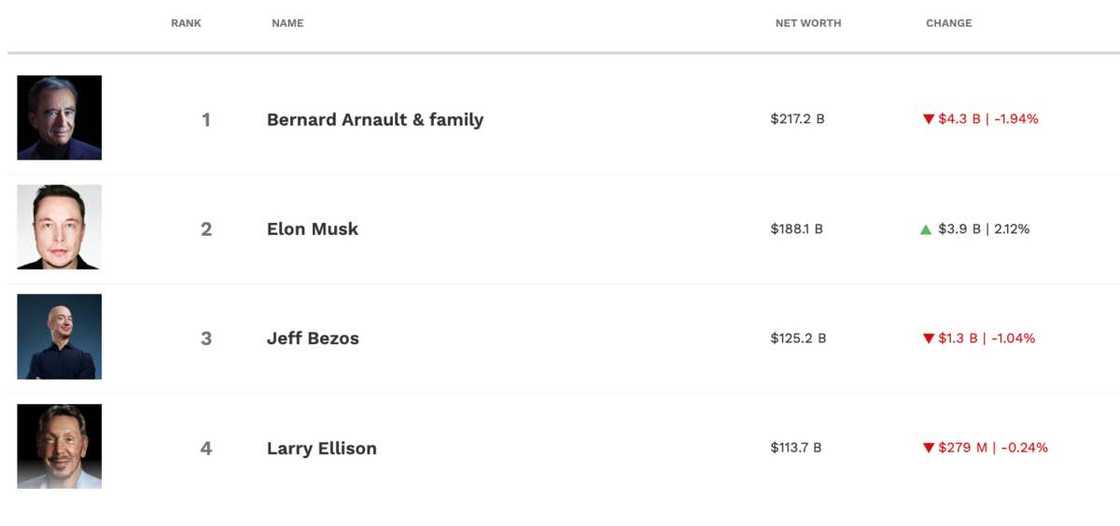This screenshot has width=1120, height=526.
Task: Select the Larry Ellison name link
Action: [321, 448]
